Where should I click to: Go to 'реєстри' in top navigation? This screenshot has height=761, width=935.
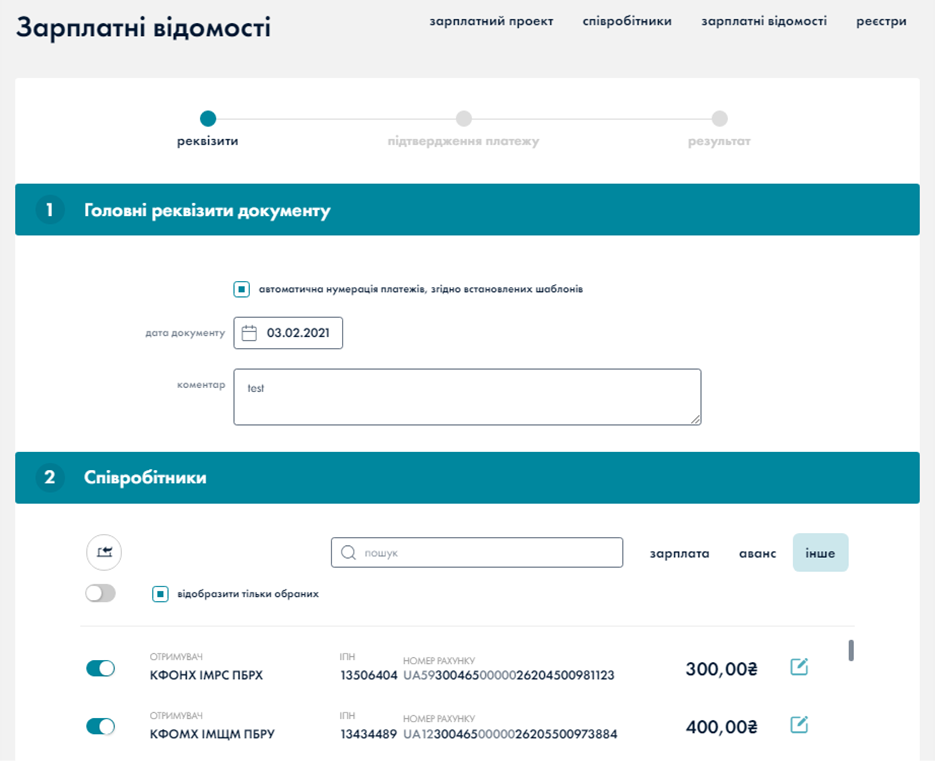pyautogui.click(x=881, y=21)
